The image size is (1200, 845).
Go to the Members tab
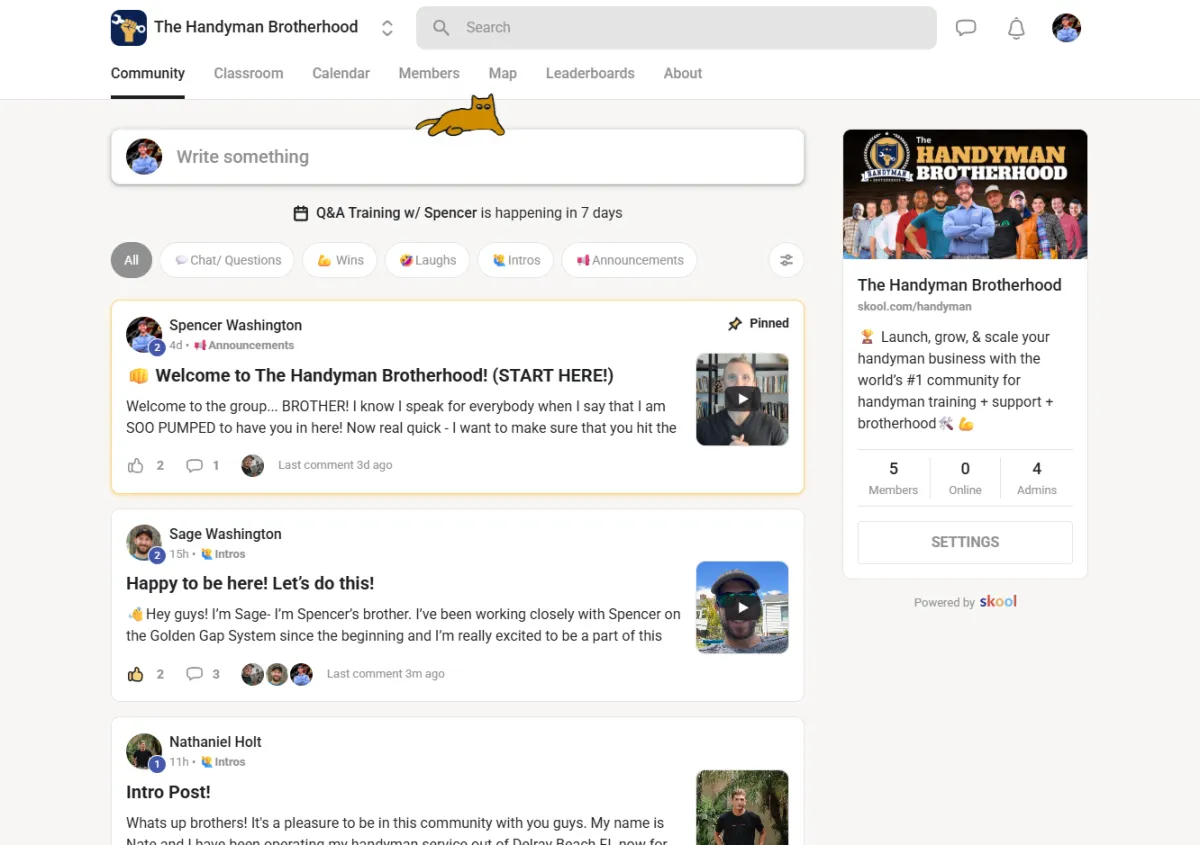[x=429, y=73]
